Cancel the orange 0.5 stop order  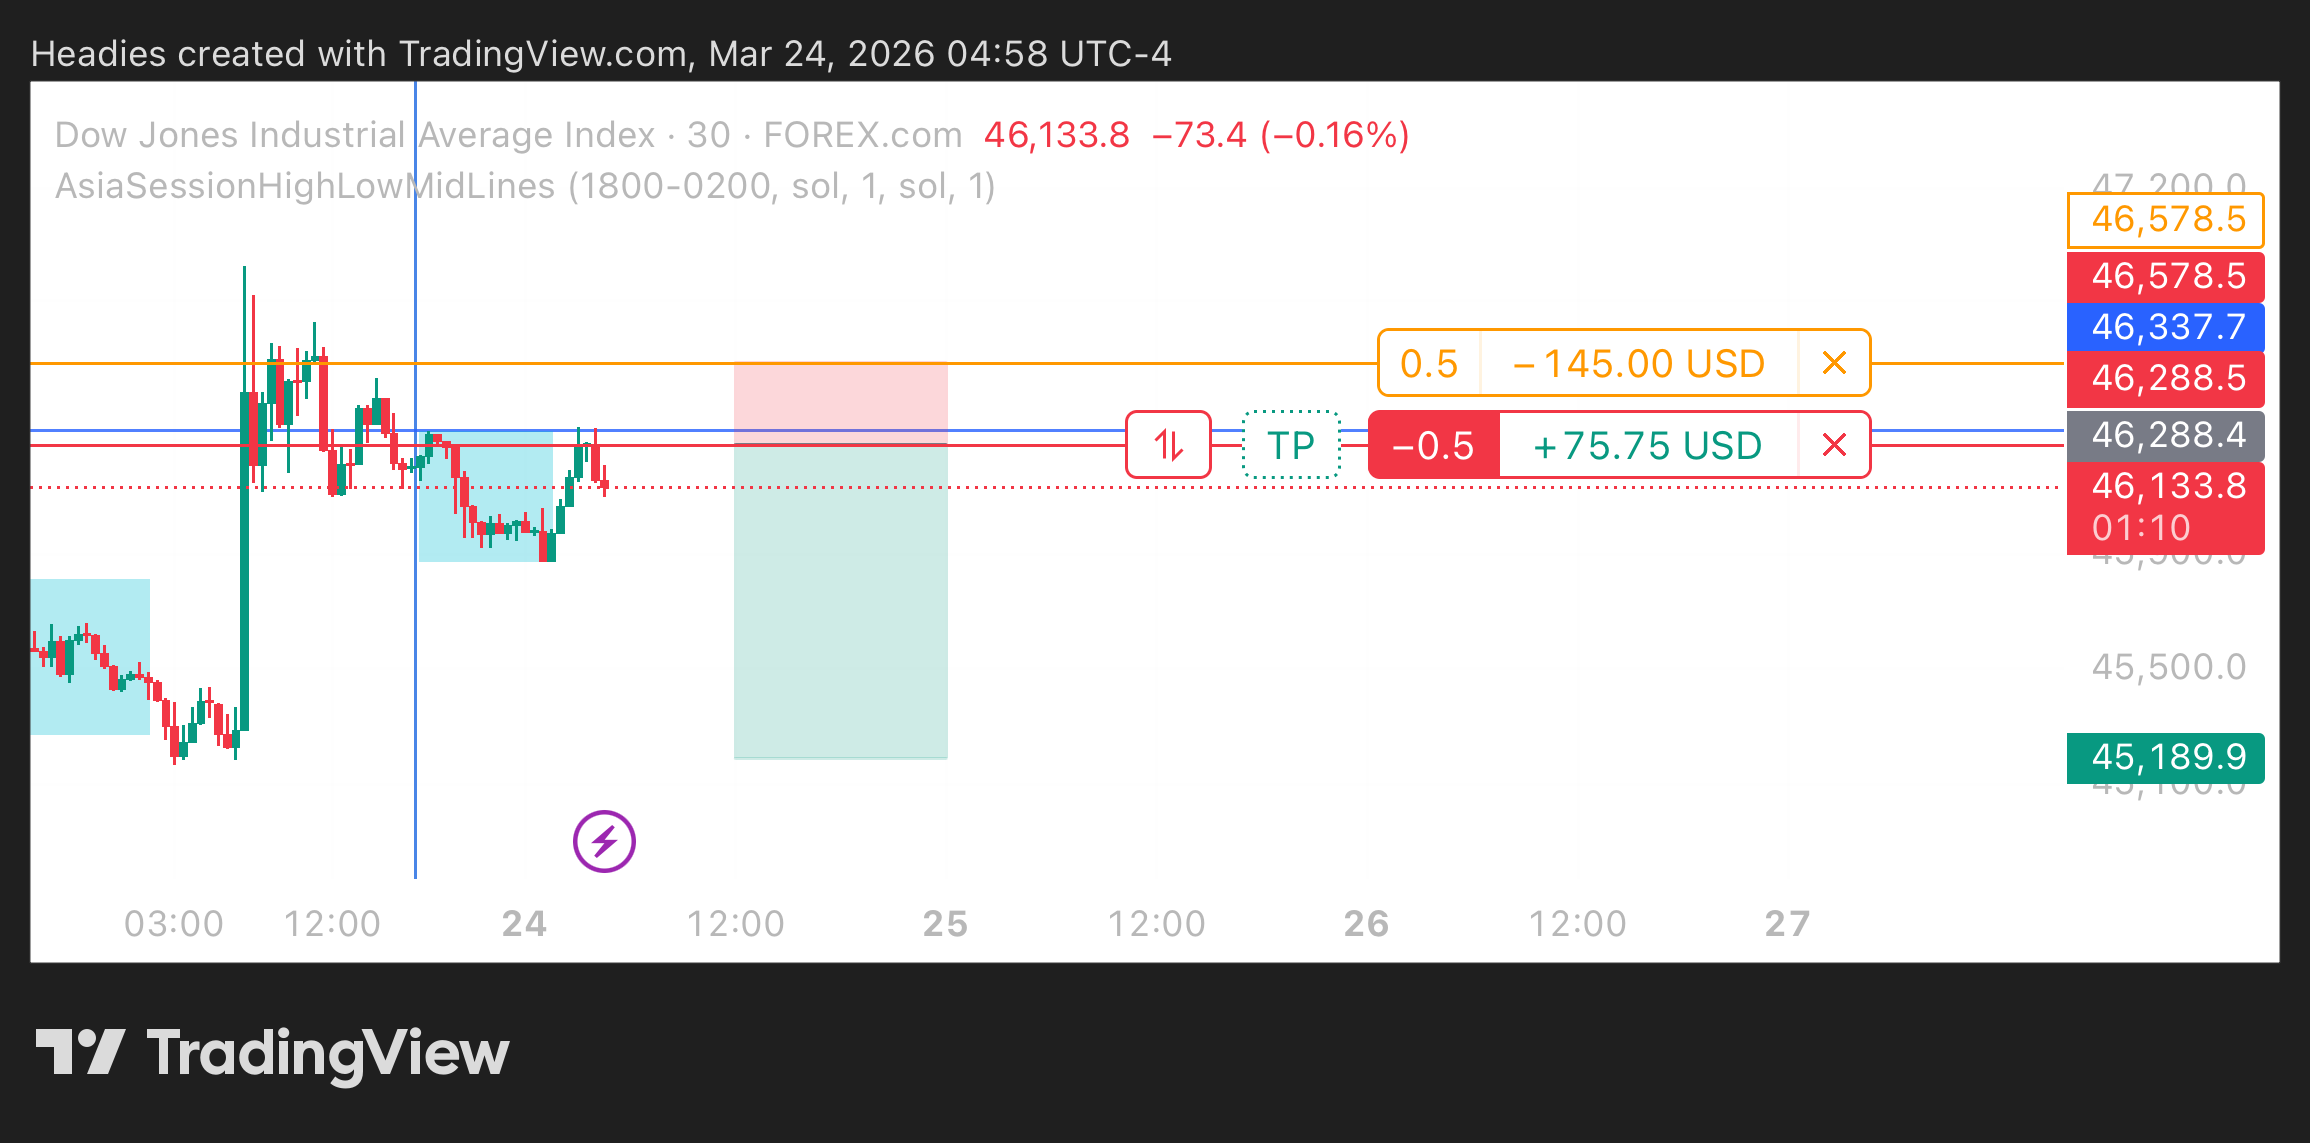point(1834,363)
